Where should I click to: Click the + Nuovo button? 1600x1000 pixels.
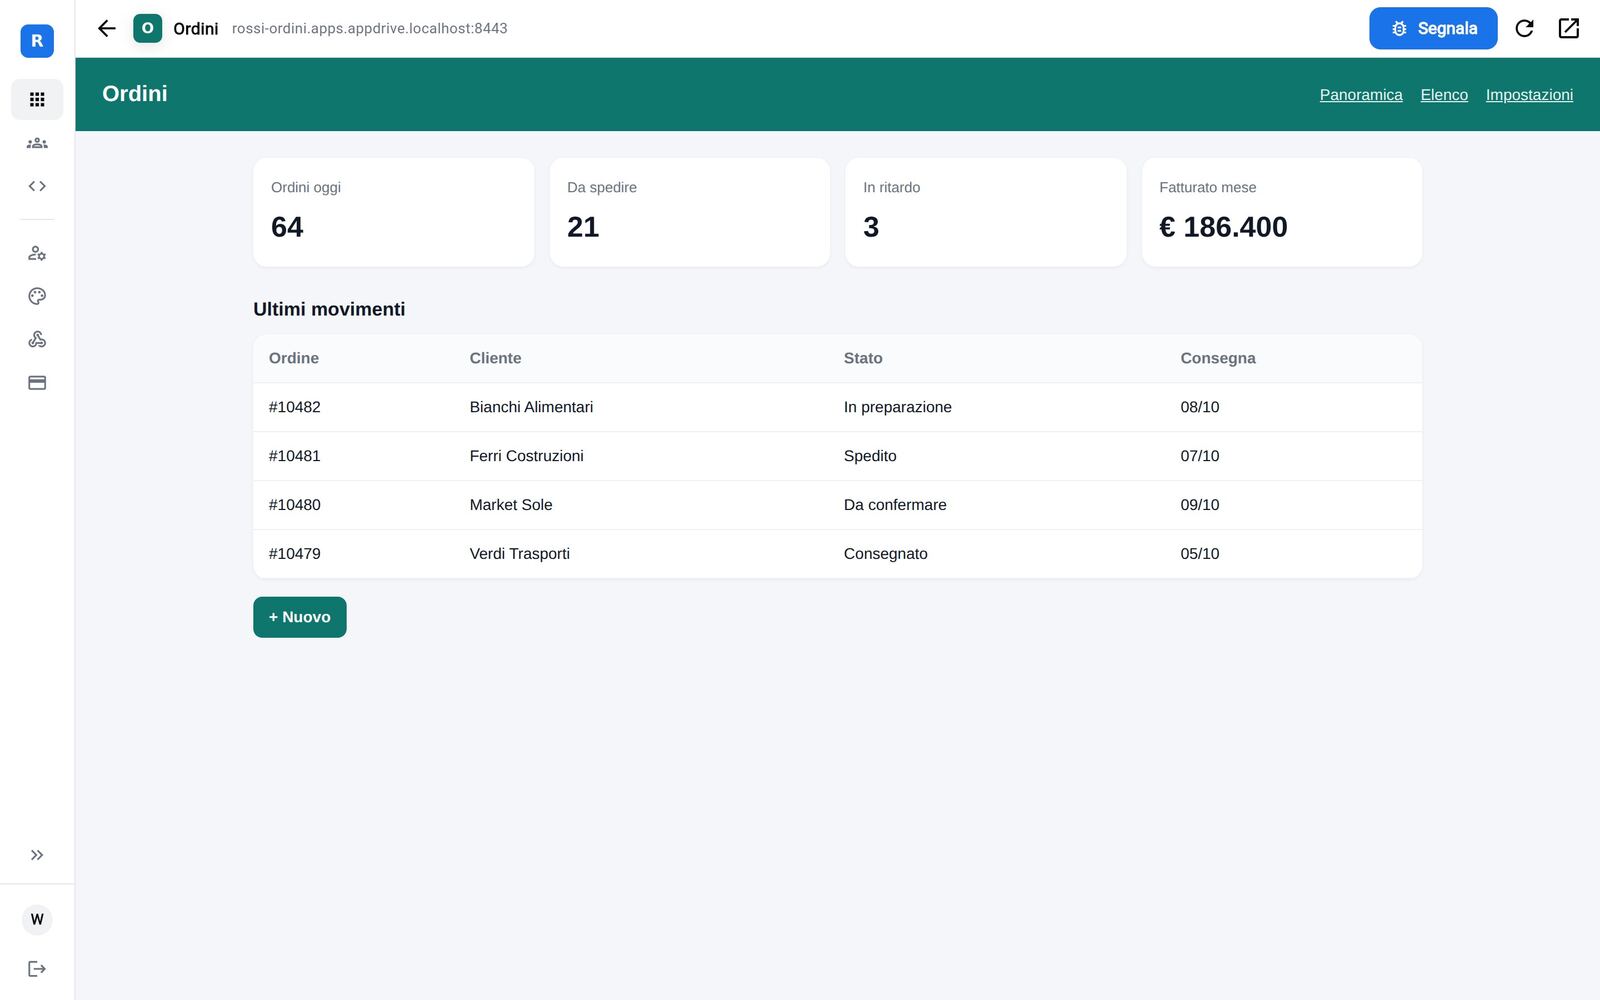(300, 617)
